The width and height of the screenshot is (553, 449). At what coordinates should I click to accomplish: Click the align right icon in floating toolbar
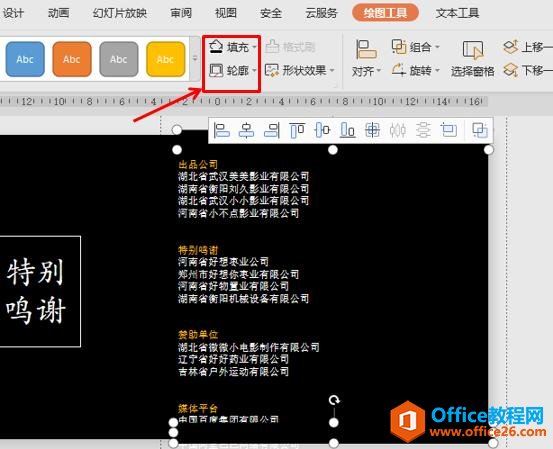click(x=272, y=130)
